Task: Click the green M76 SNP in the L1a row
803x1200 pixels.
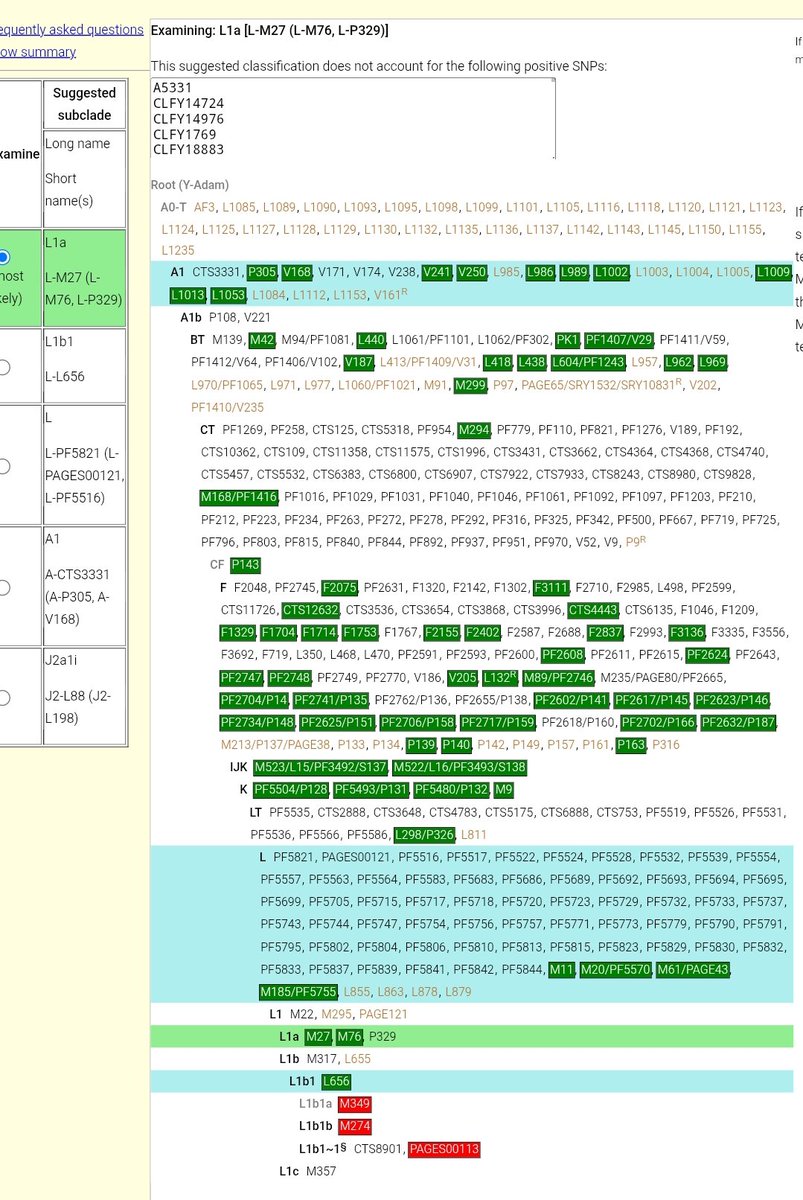Action: pos(349,1036)
